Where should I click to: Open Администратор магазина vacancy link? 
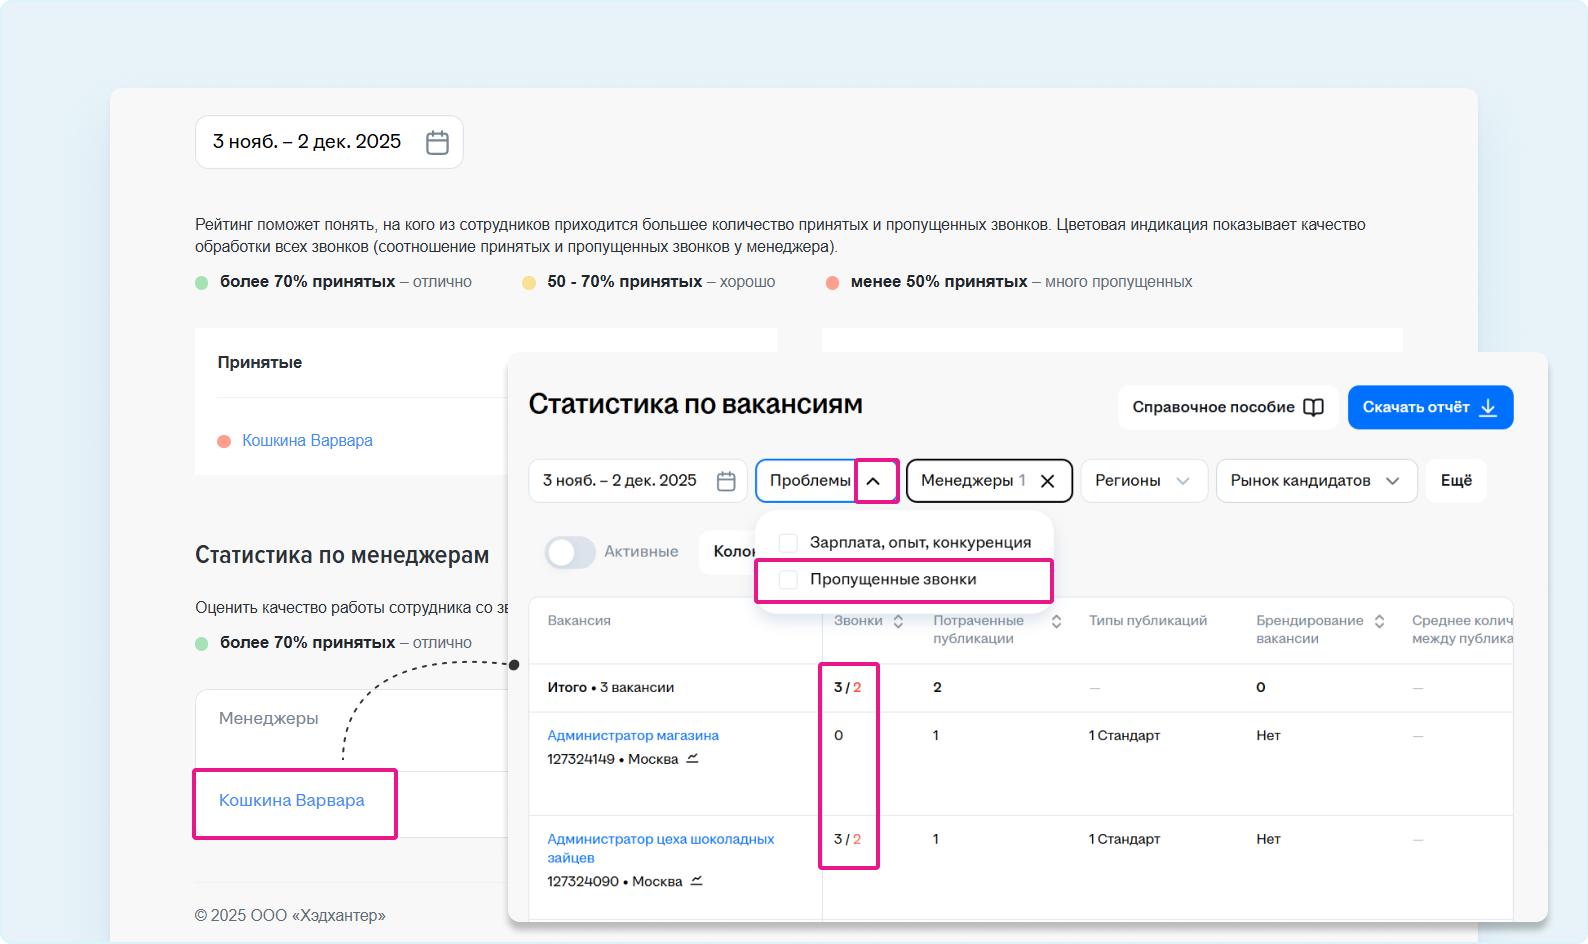point(633,735)
